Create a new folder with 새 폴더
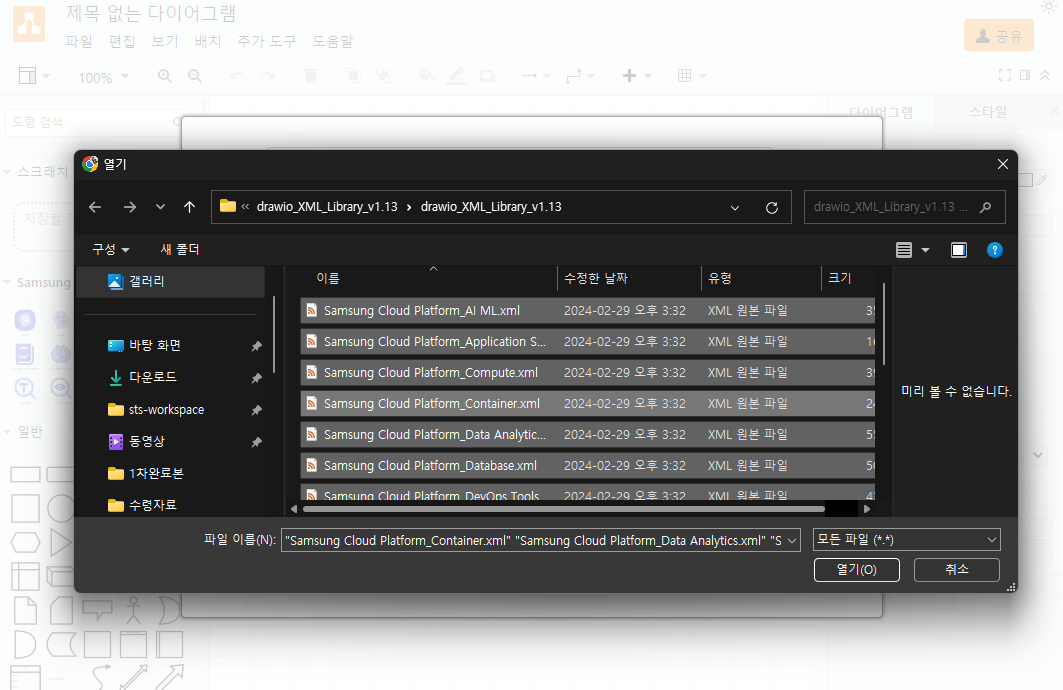The image size is (1063, 690). click(180, 249)
